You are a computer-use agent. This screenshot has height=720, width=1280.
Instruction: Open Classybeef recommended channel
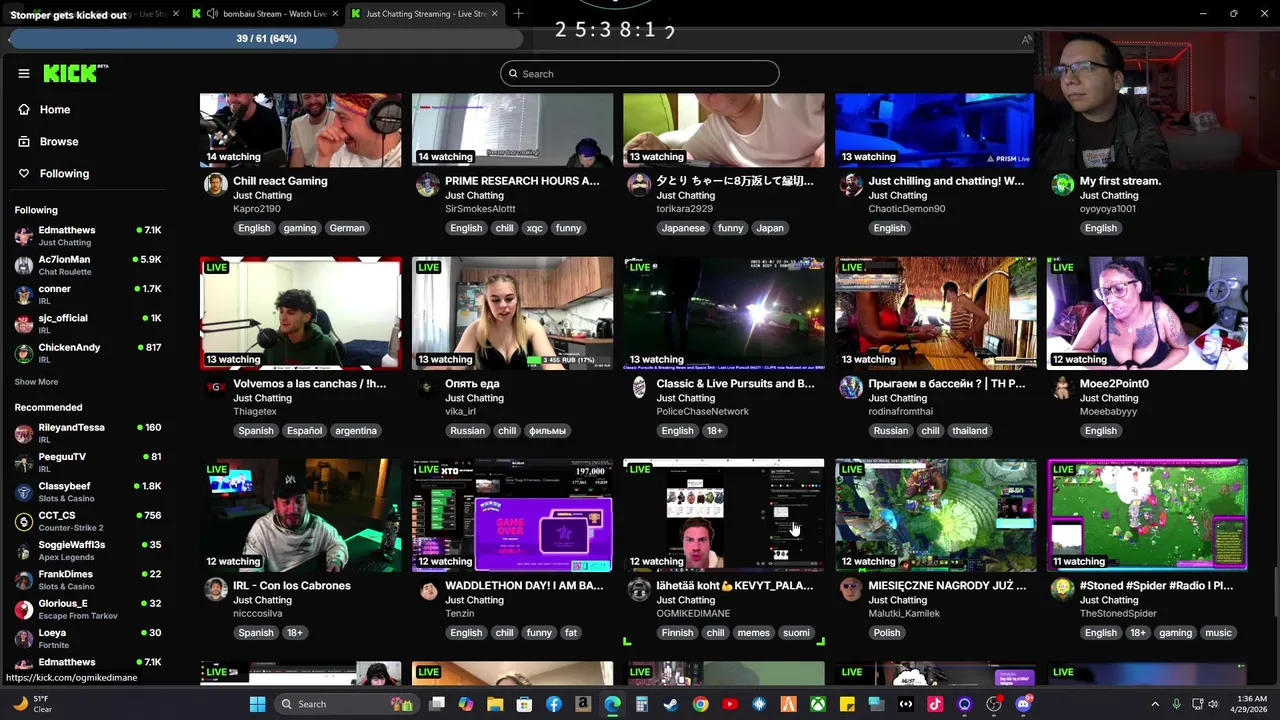(88, 491)
